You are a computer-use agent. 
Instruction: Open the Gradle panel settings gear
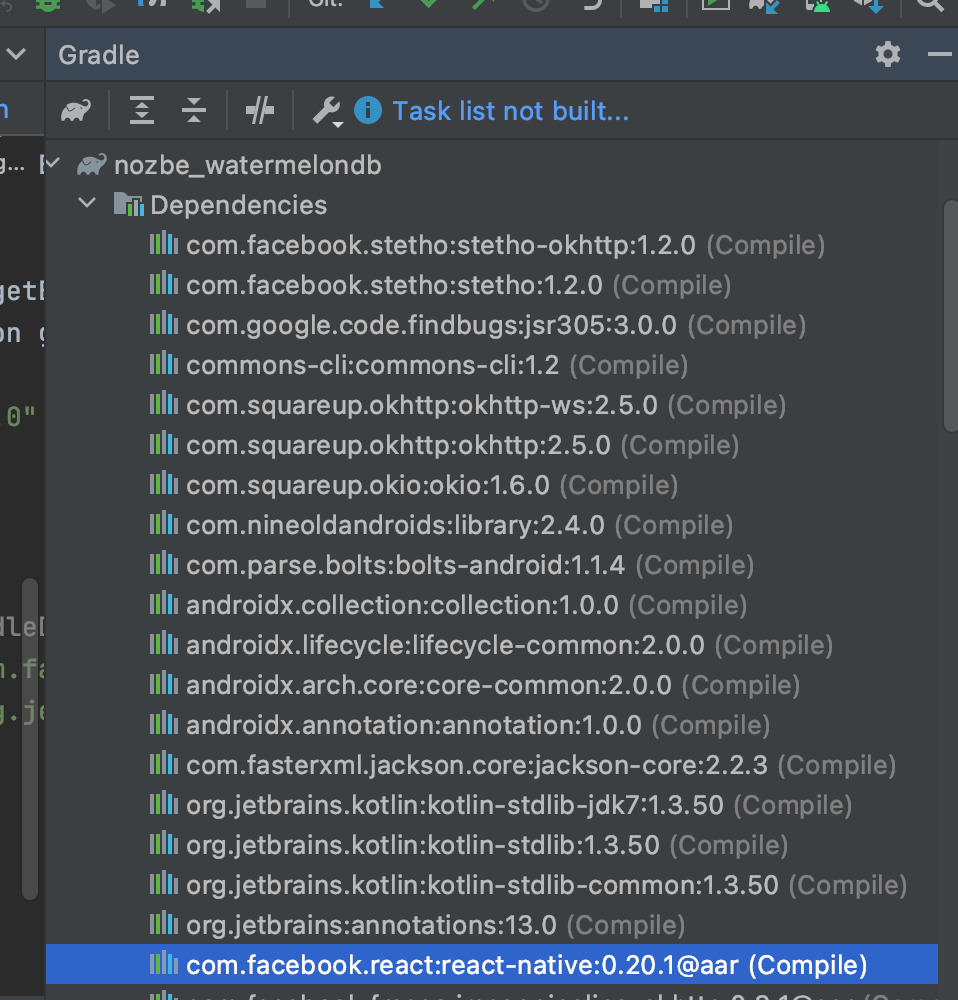coord(886,55)
